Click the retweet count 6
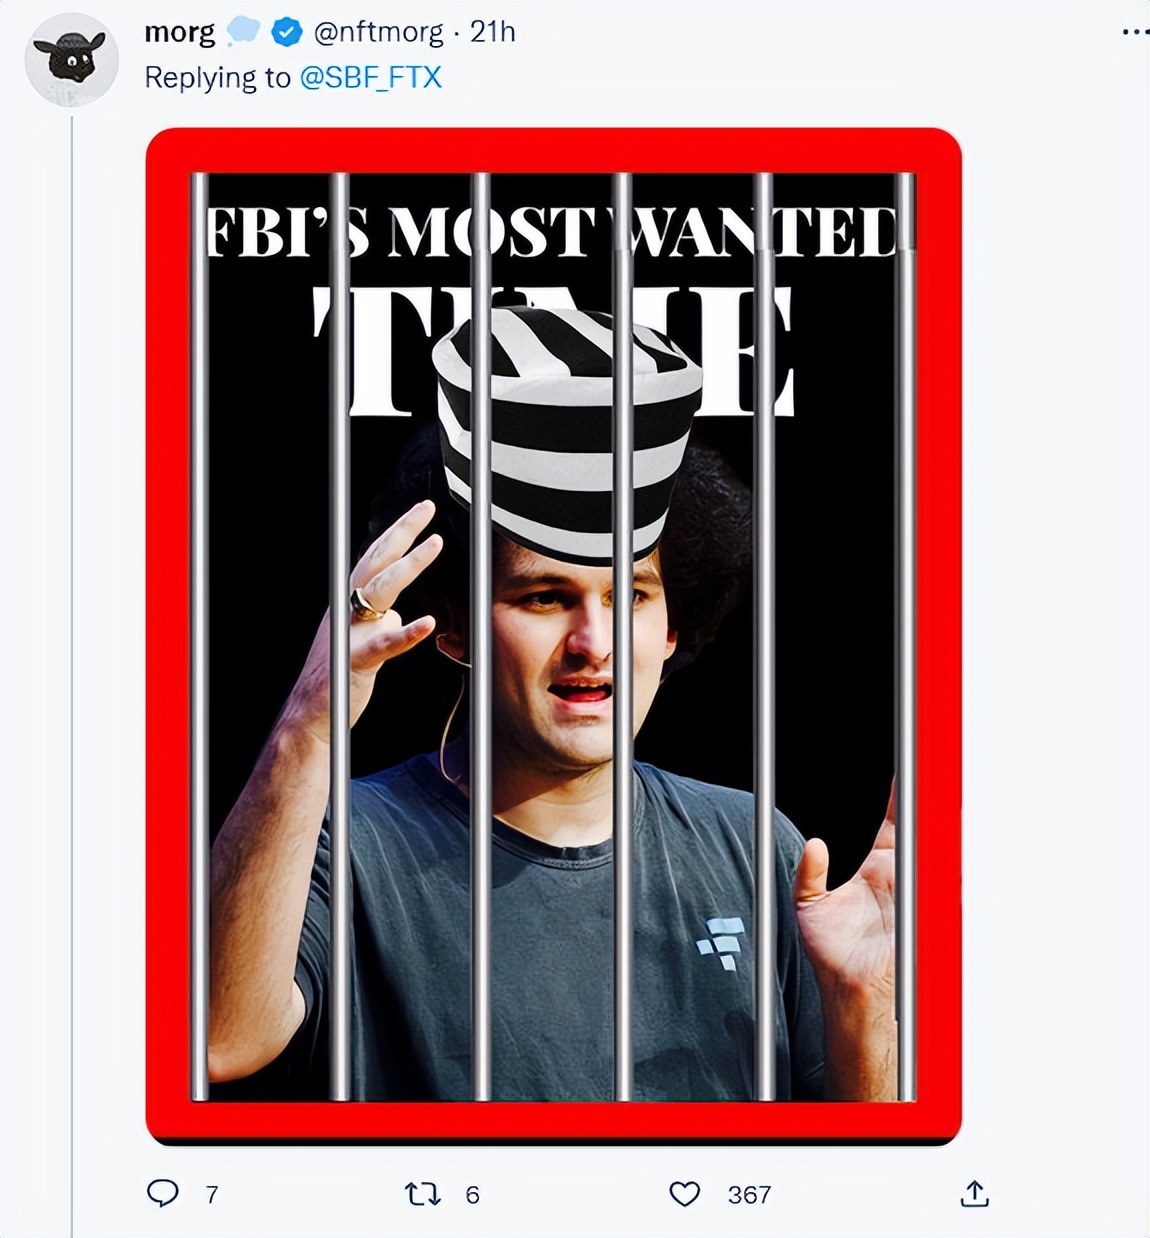This screenshot has width=1150, height=1238. (x=473, y=1194)
